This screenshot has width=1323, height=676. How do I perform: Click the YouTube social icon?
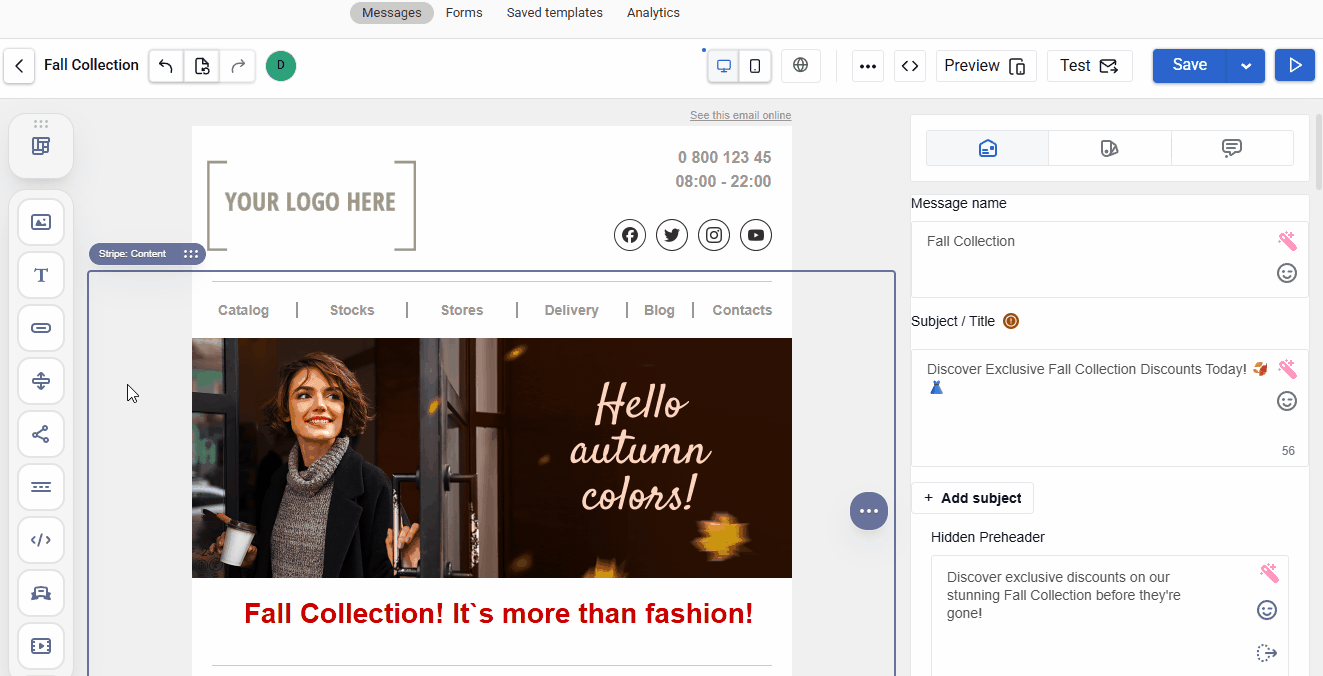click(x=756, y=235)
